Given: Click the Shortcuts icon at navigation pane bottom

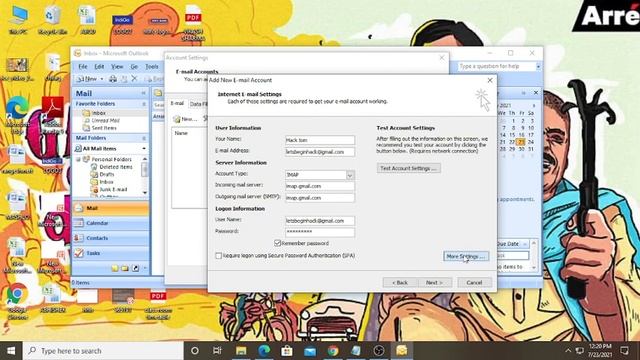Looking at the screenshot, I should pyautogui.click(x=135, y=268).
